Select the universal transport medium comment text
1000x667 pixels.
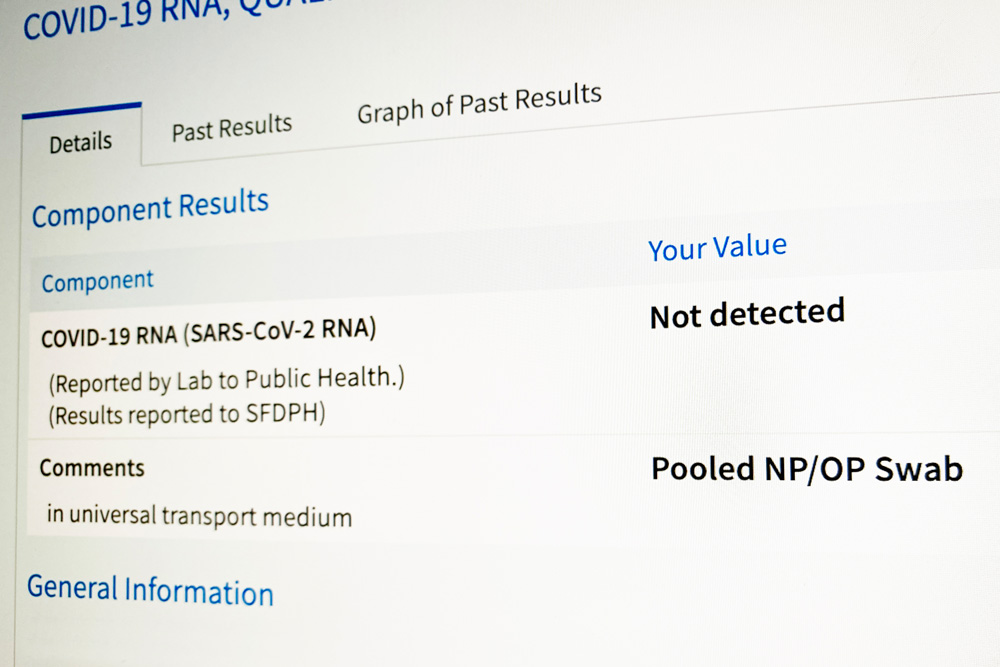tap(199, 515)
